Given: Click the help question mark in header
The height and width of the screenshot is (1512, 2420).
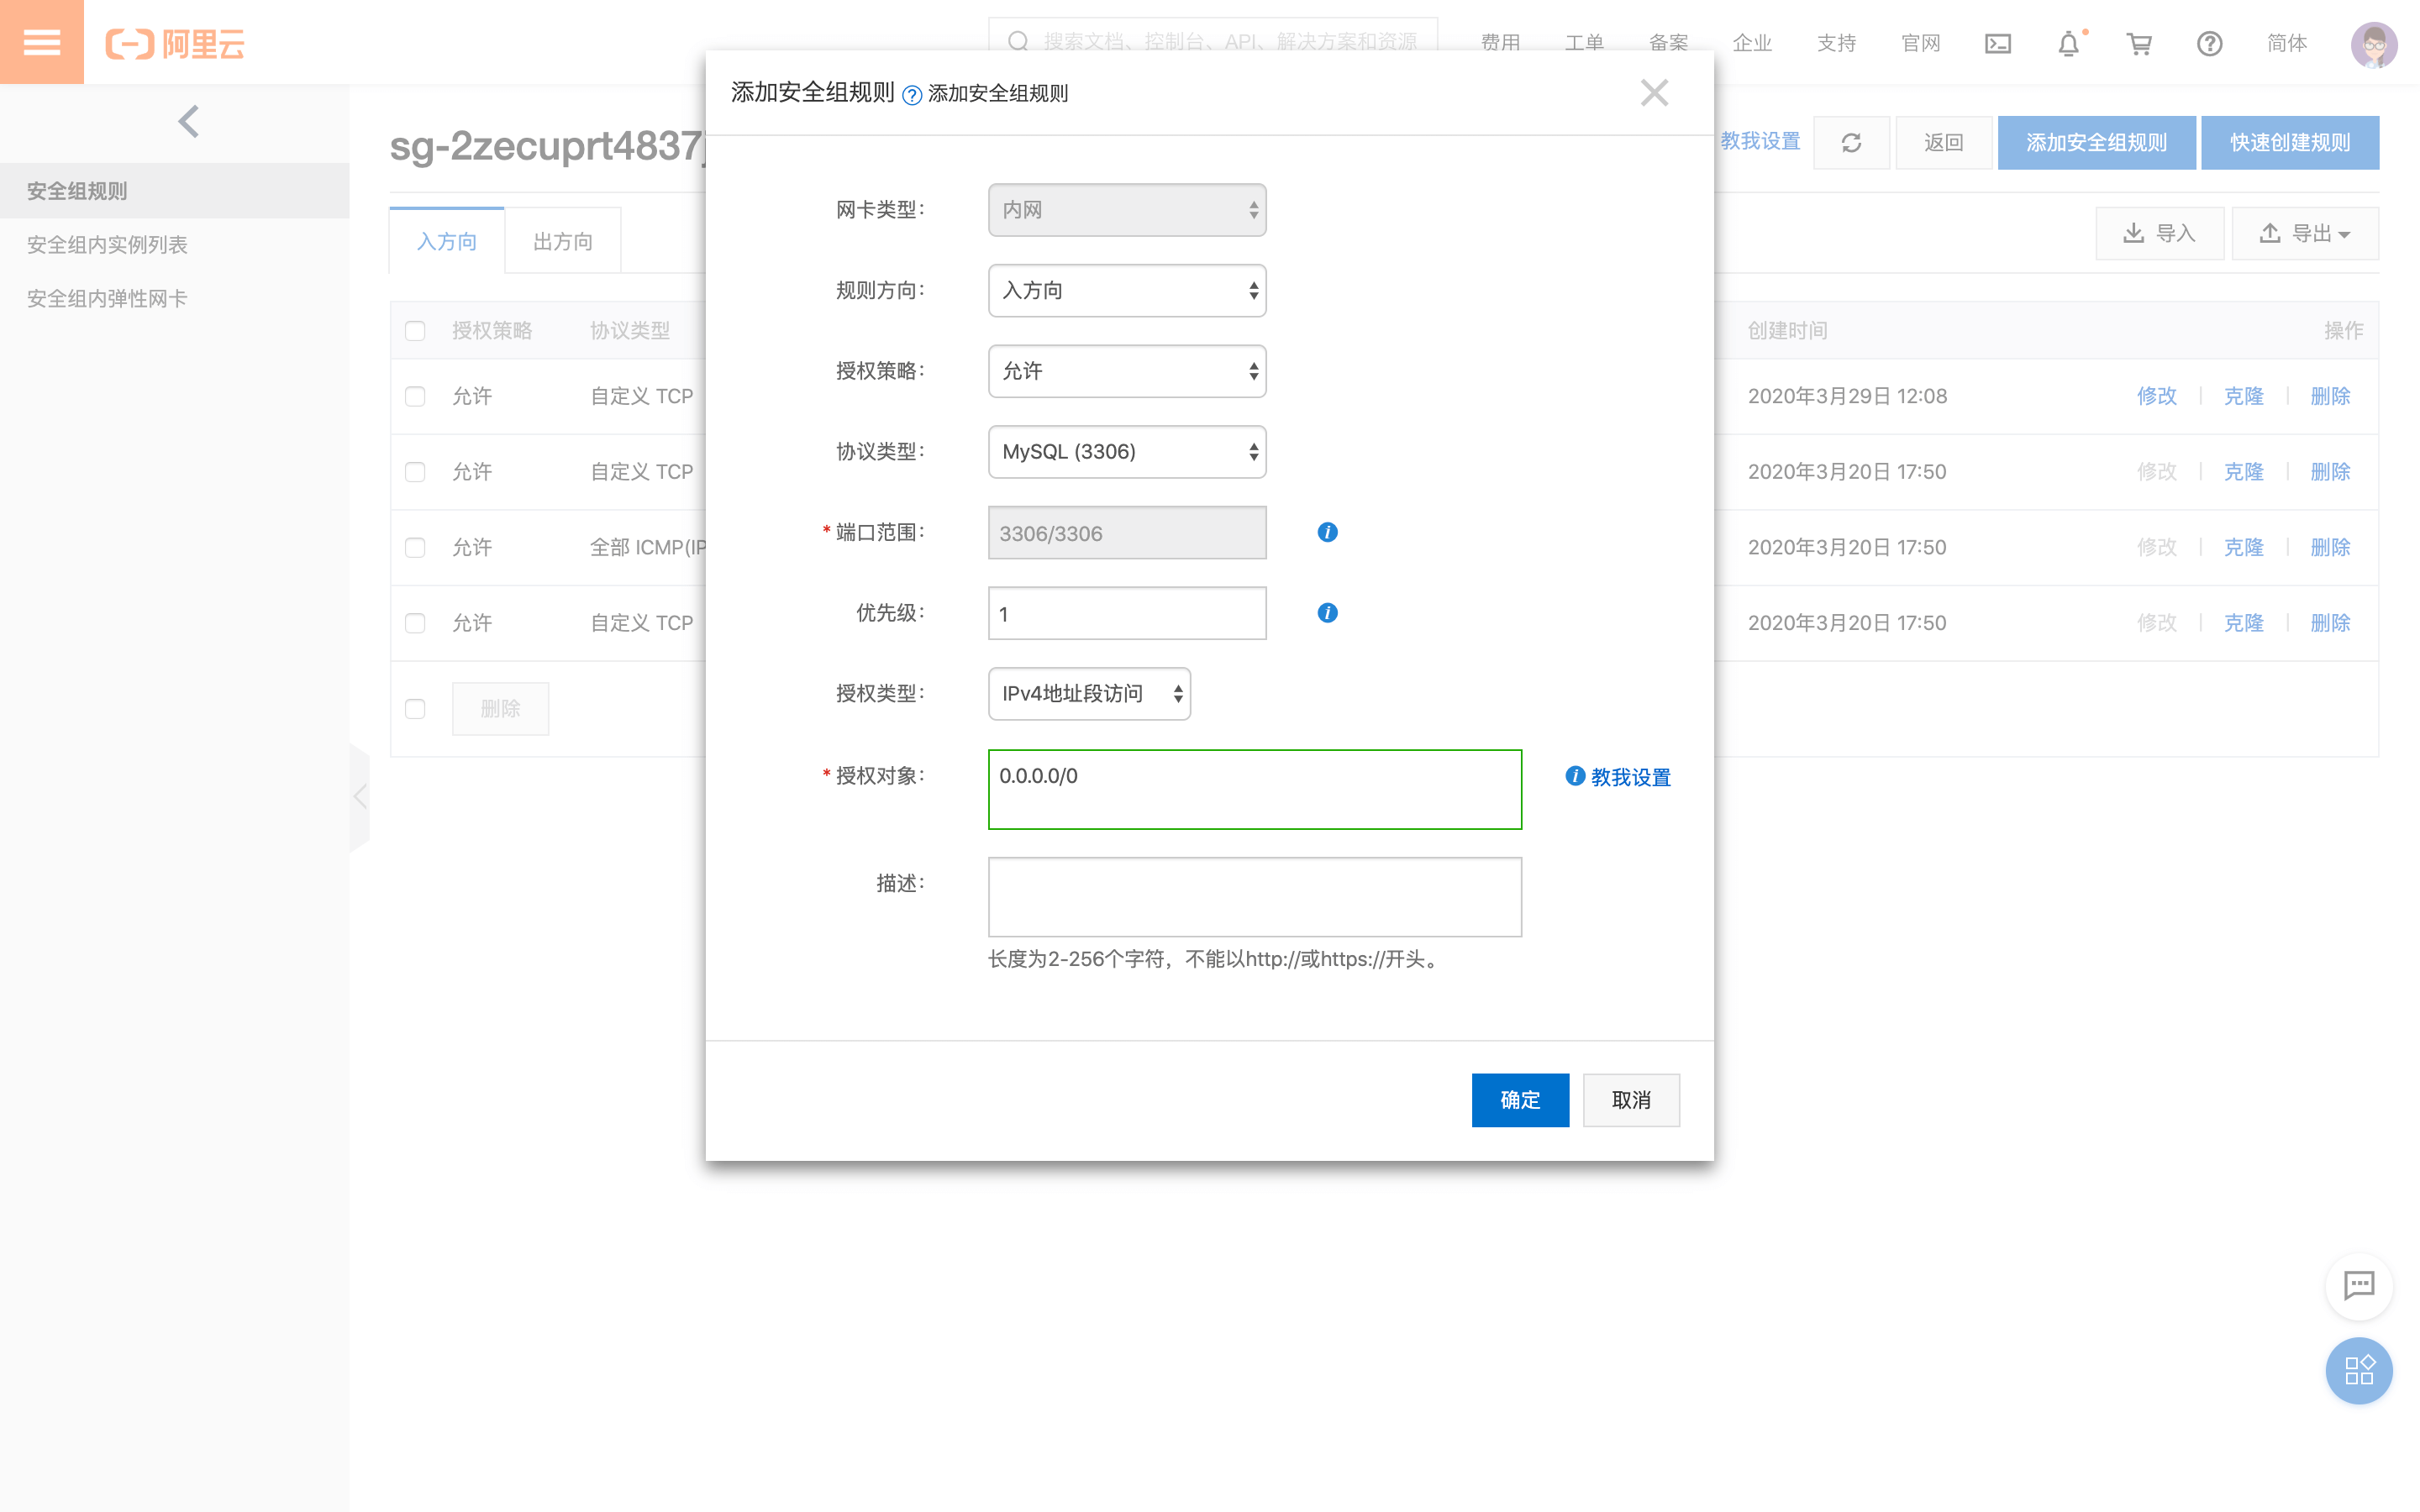Looking at the screenshot, I should (x=2209, y=43).
